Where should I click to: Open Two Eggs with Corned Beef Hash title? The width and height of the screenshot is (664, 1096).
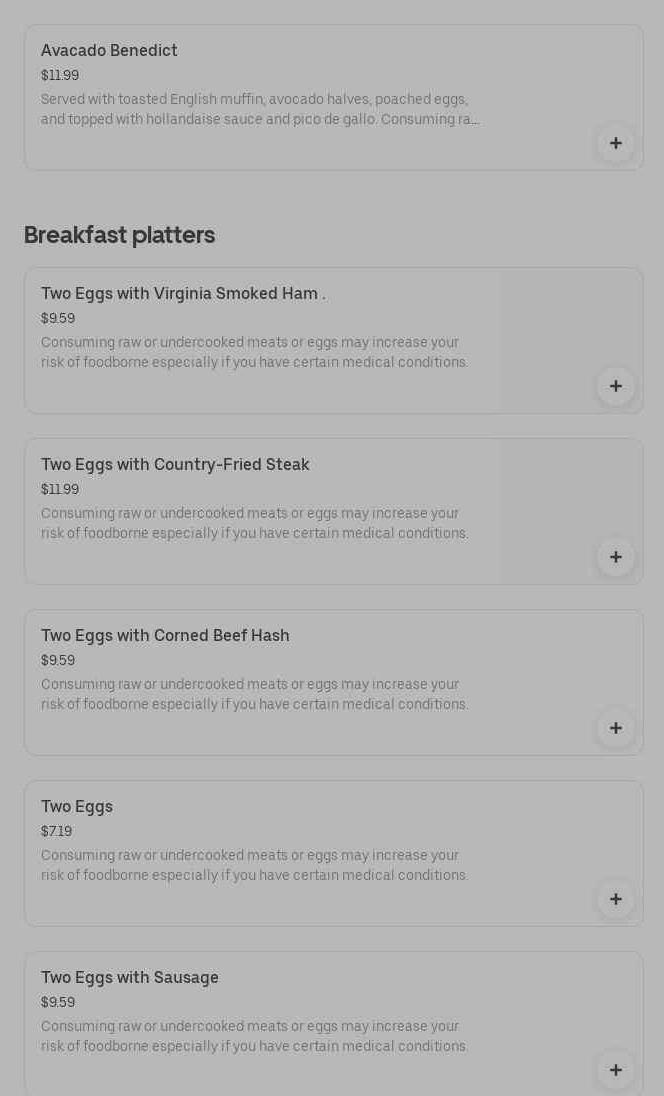165,635
